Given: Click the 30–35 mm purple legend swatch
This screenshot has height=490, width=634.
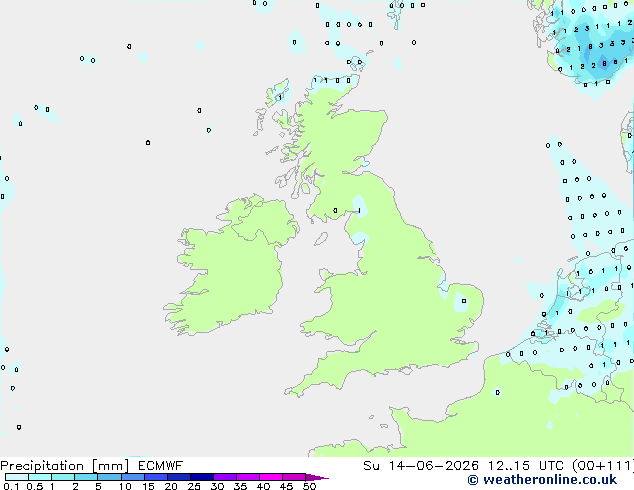Looking at the screenshot, I should pos(225,477).
